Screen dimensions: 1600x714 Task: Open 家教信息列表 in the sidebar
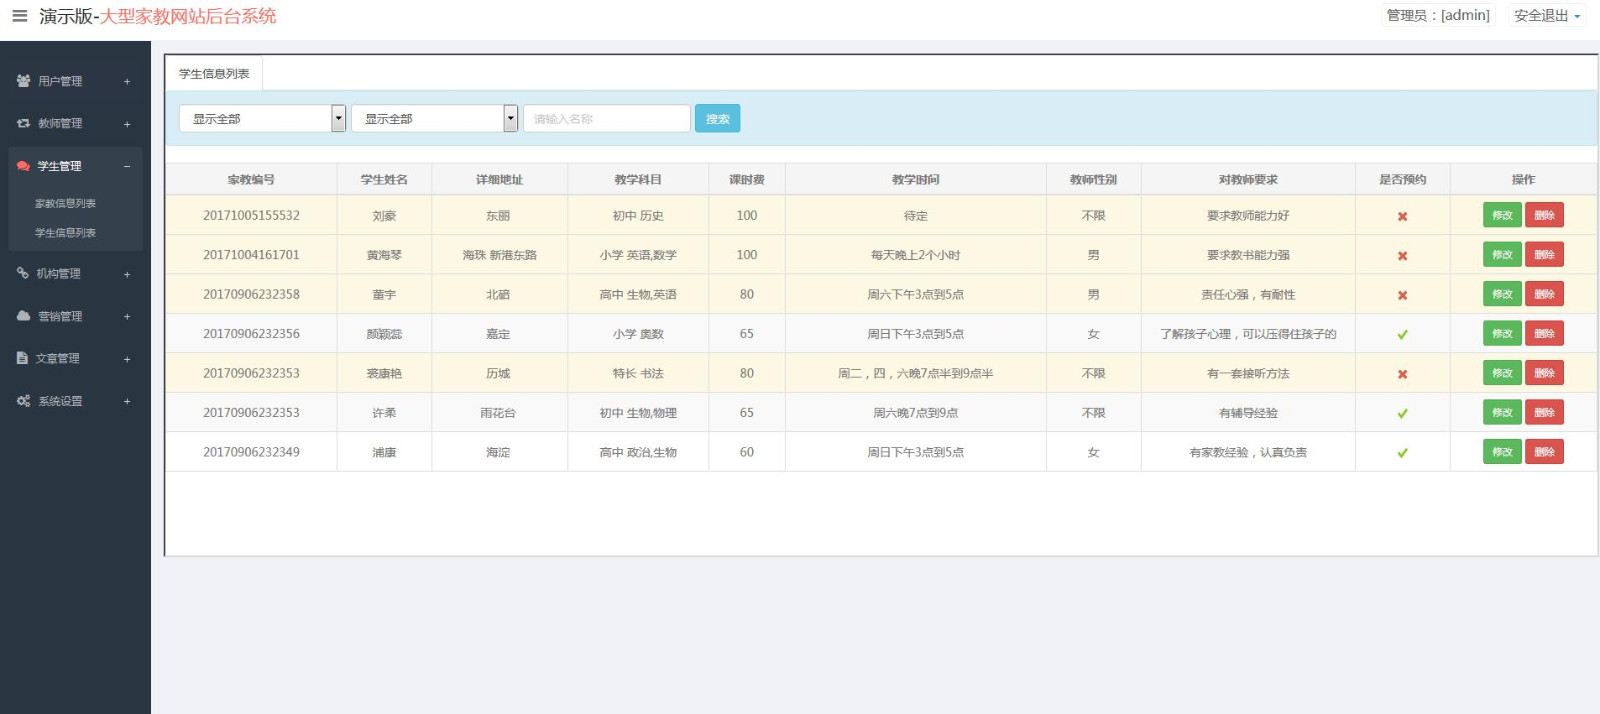66,203
